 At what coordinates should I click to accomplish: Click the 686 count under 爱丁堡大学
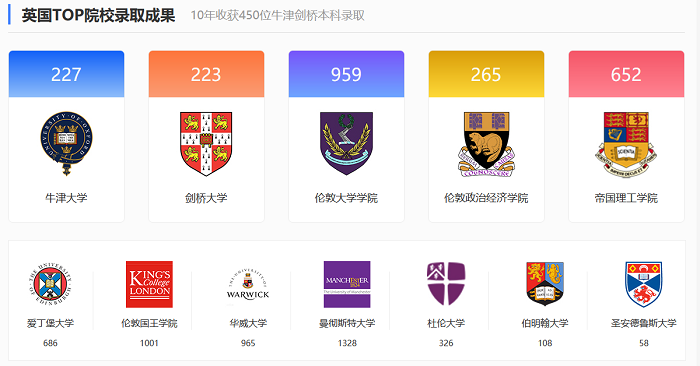coord(50,343)
